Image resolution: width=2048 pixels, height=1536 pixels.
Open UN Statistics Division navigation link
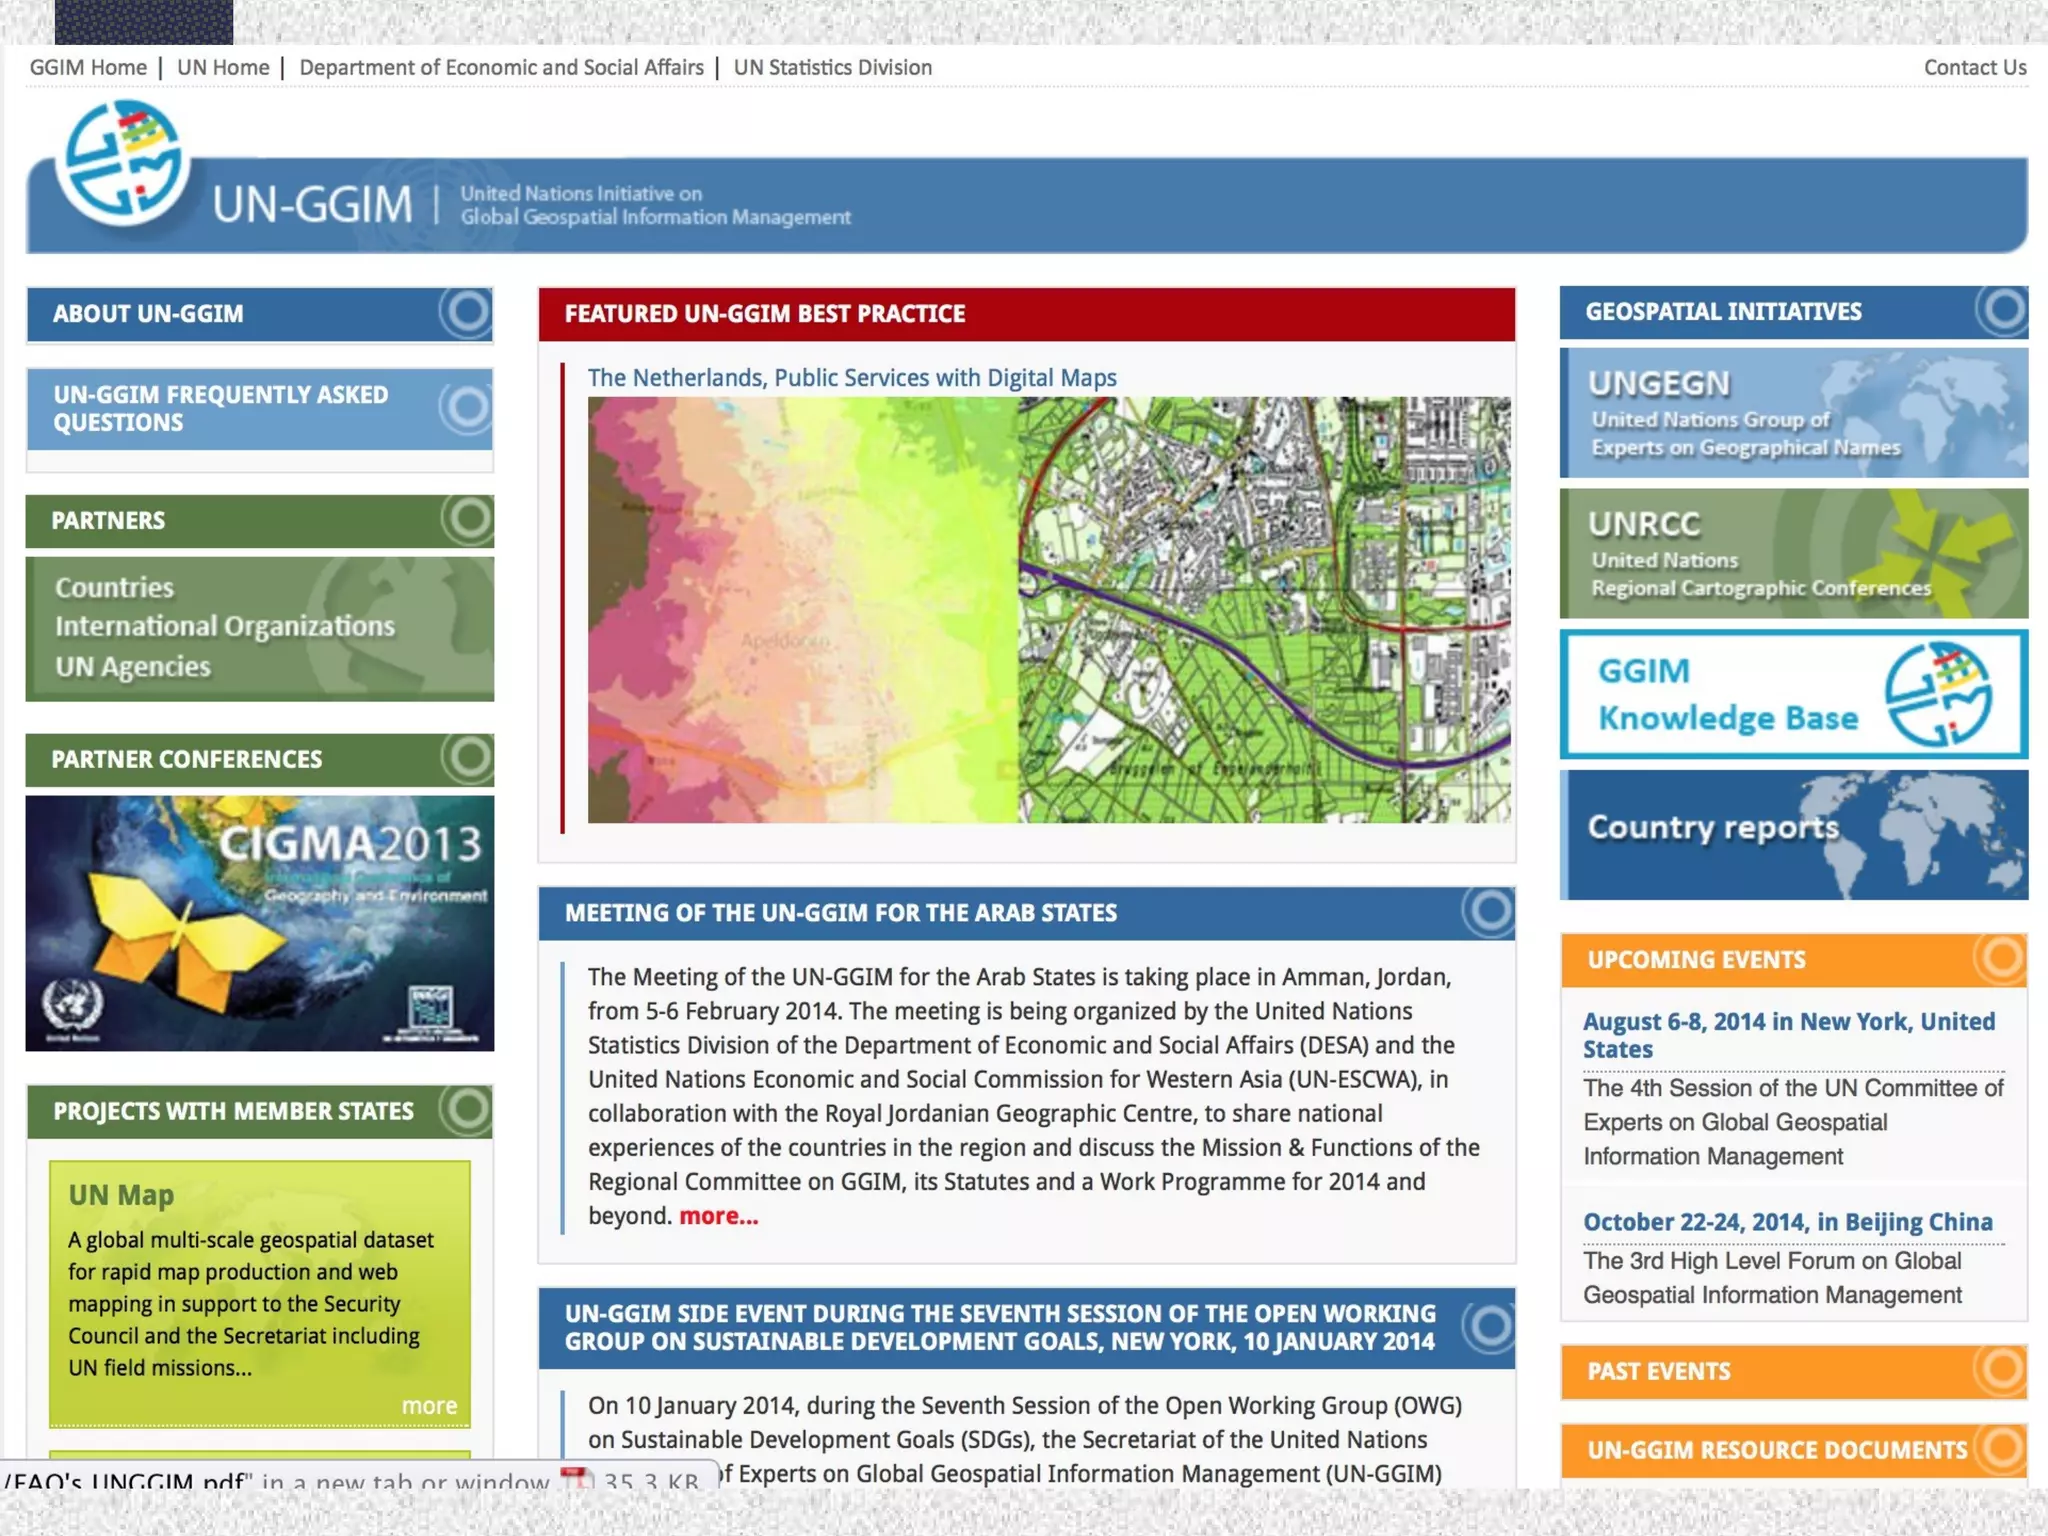point(832,67)
